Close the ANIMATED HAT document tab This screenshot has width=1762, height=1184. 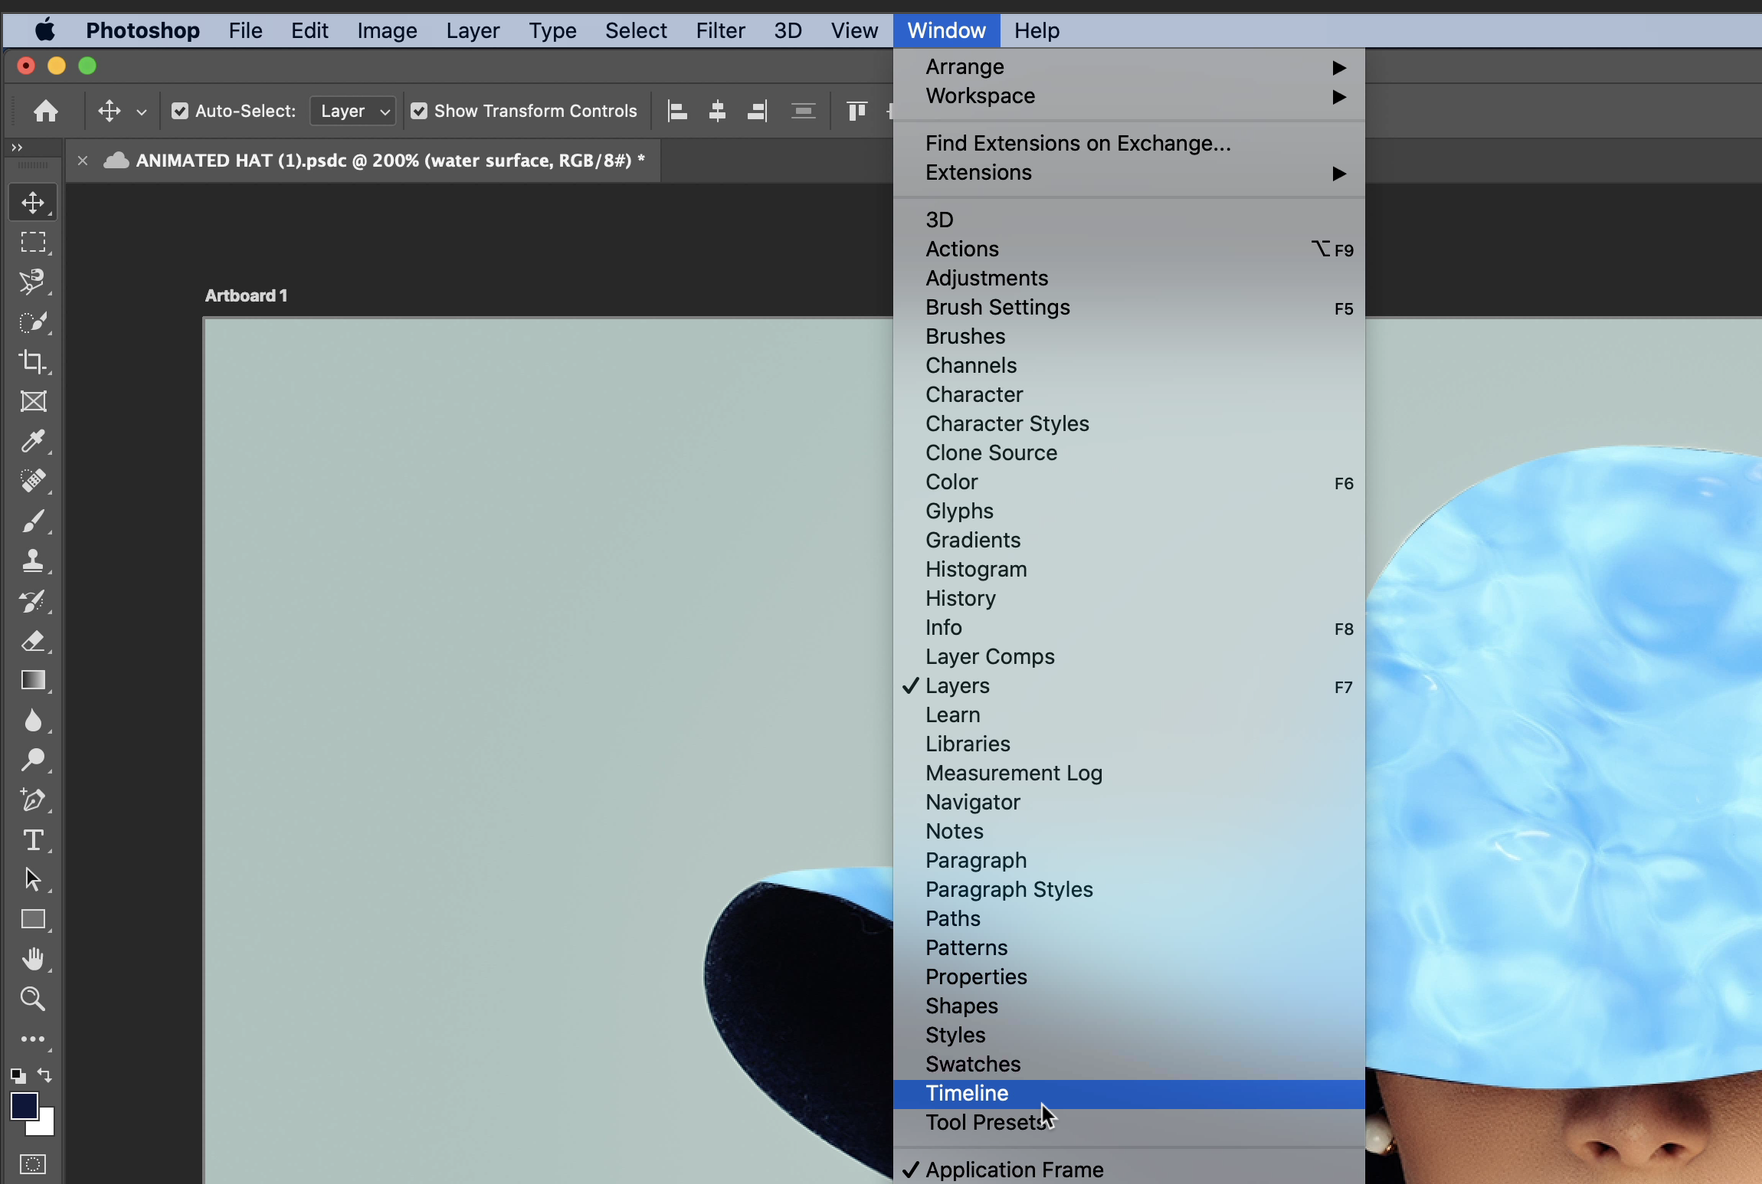83,160
